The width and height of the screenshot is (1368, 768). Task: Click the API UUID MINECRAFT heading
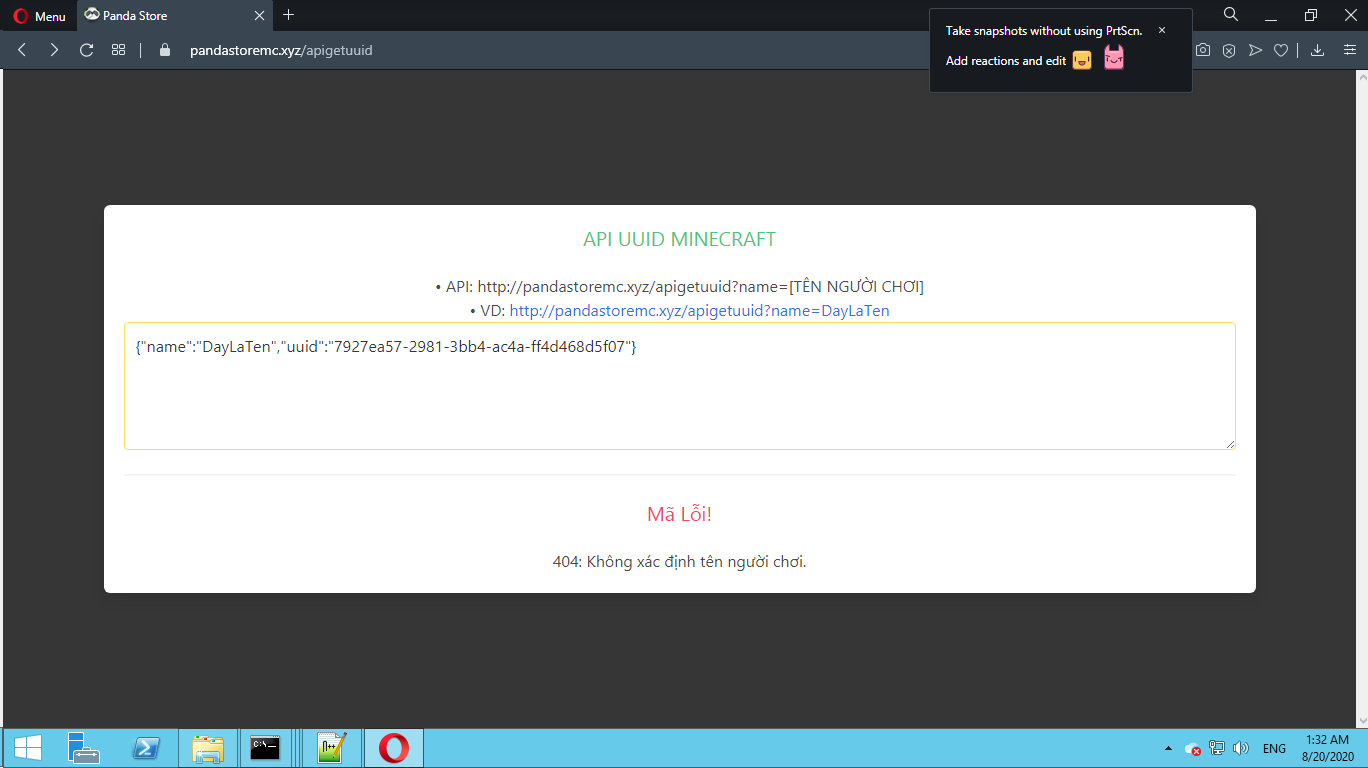(x=680, y=239)
